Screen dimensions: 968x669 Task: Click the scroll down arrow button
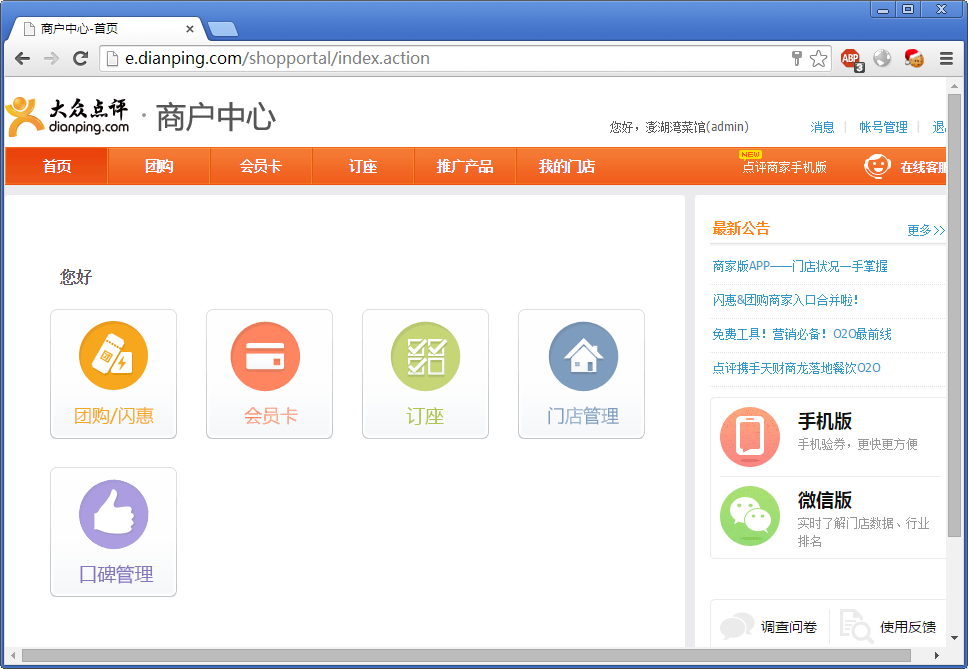(954, 638)
